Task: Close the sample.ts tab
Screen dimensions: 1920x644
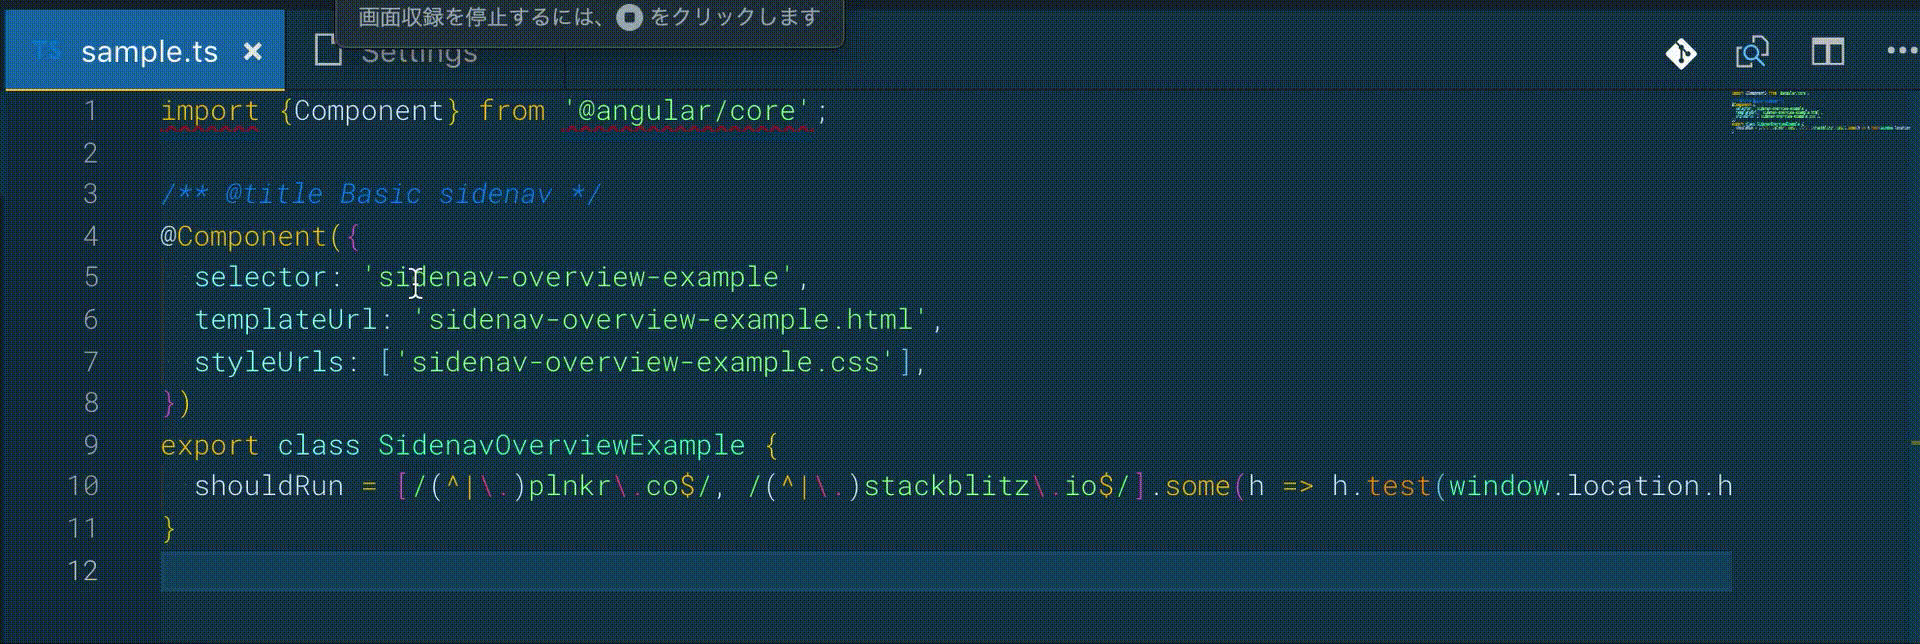Action: tap(253, 51)
